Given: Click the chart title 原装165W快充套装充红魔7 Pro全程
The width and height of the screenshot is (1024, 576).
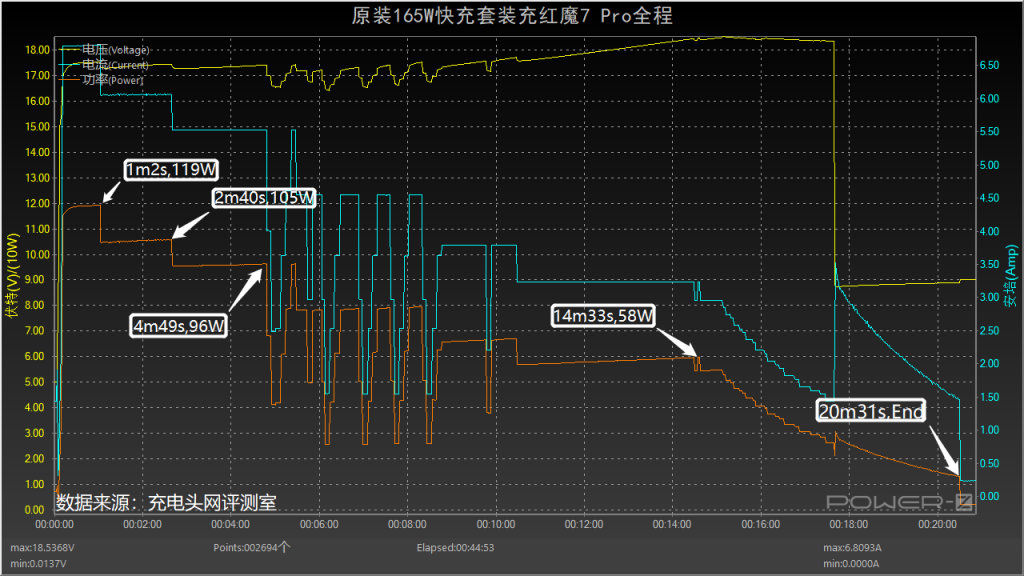Looking at the screenshot, I should 512,16.
